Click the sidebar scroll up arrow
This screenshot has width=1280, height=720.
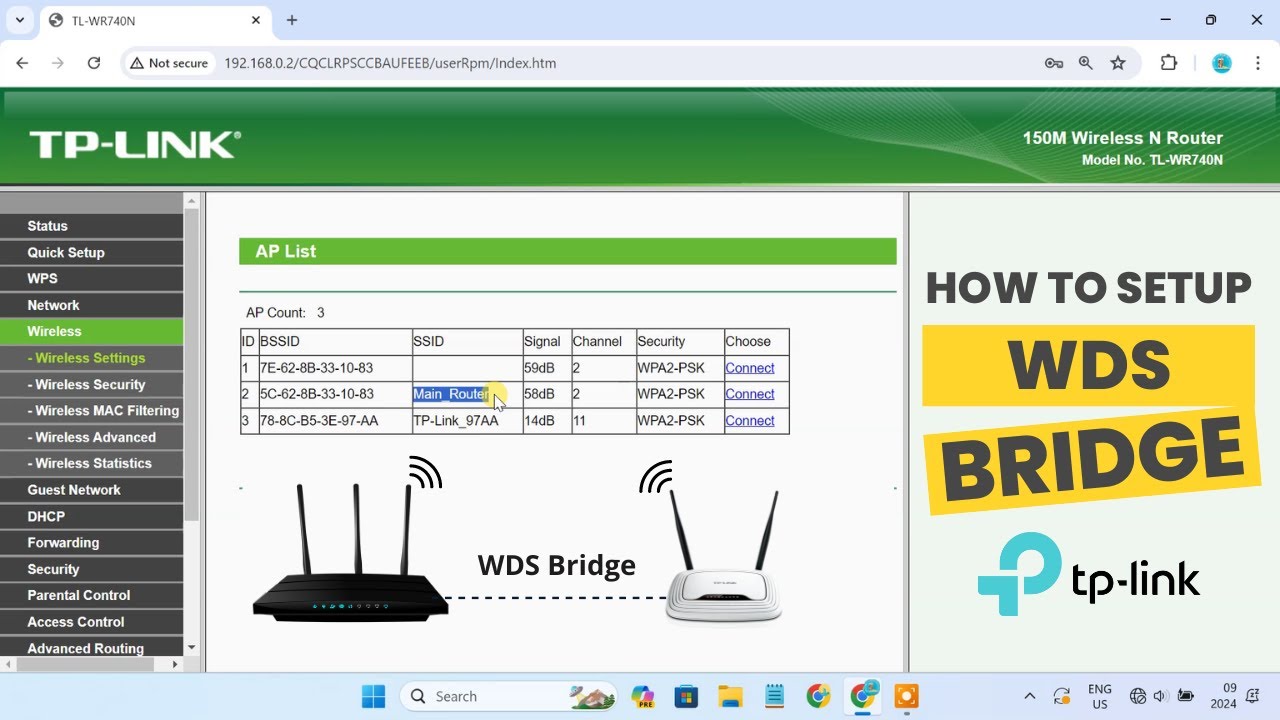tap(192, 201)
